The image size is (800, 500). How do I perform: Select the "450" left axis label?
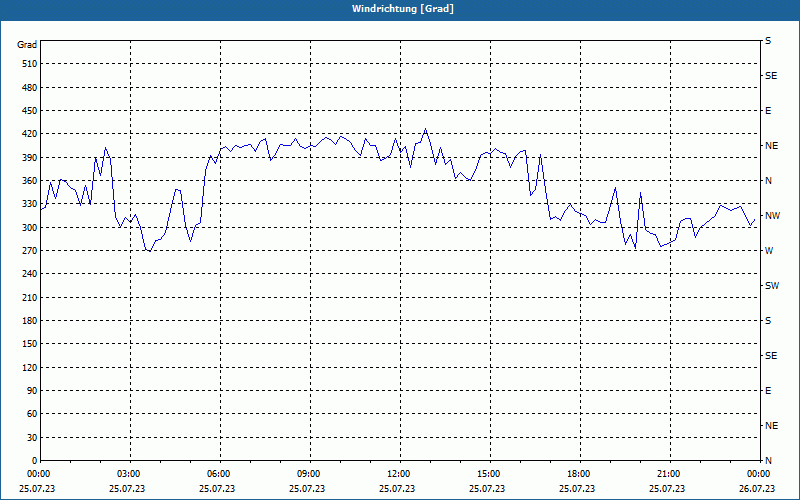30,111
